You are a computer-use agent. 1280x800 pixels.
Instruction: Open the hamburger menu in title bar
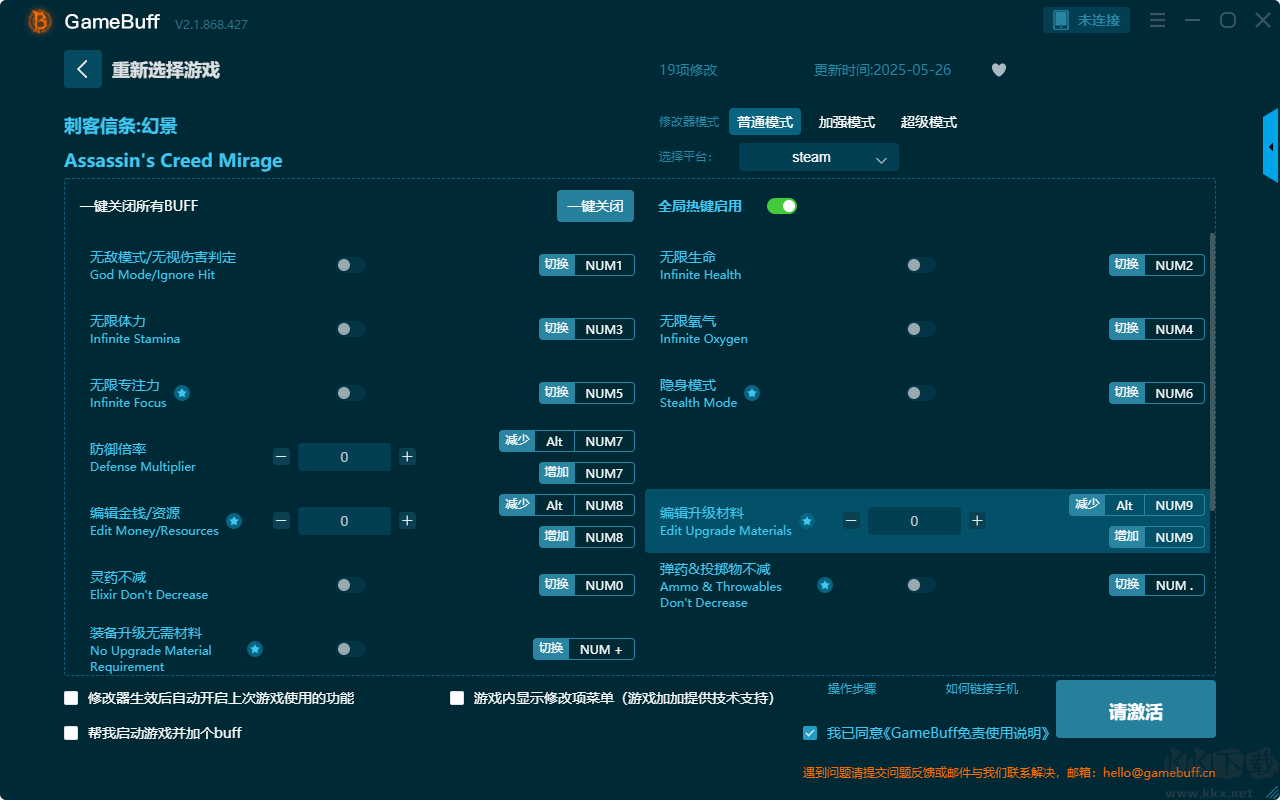coord(1157,20)
